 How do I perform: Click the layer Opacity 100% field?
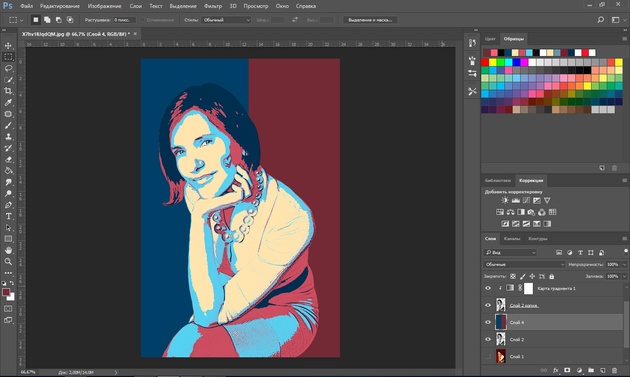click(613, 264)
